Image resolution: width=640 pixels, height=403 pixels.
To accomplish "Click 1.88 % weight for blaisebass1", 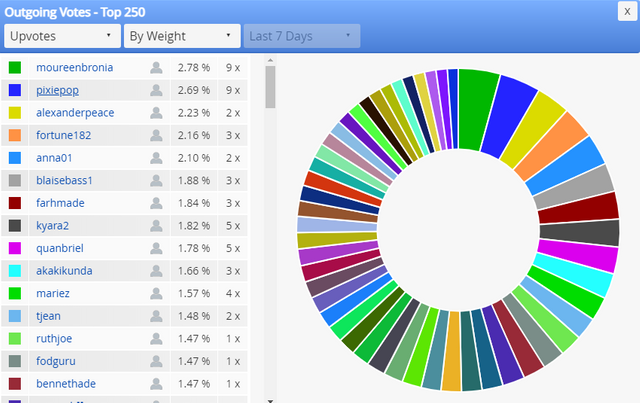I will point(194,180).
